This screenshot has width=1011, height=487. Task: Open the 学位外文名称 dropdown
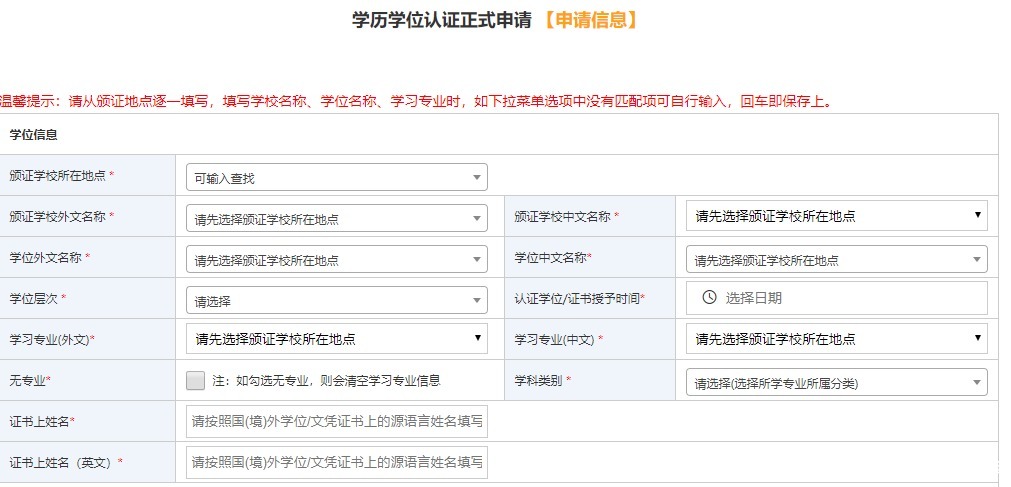coord(337,260)
